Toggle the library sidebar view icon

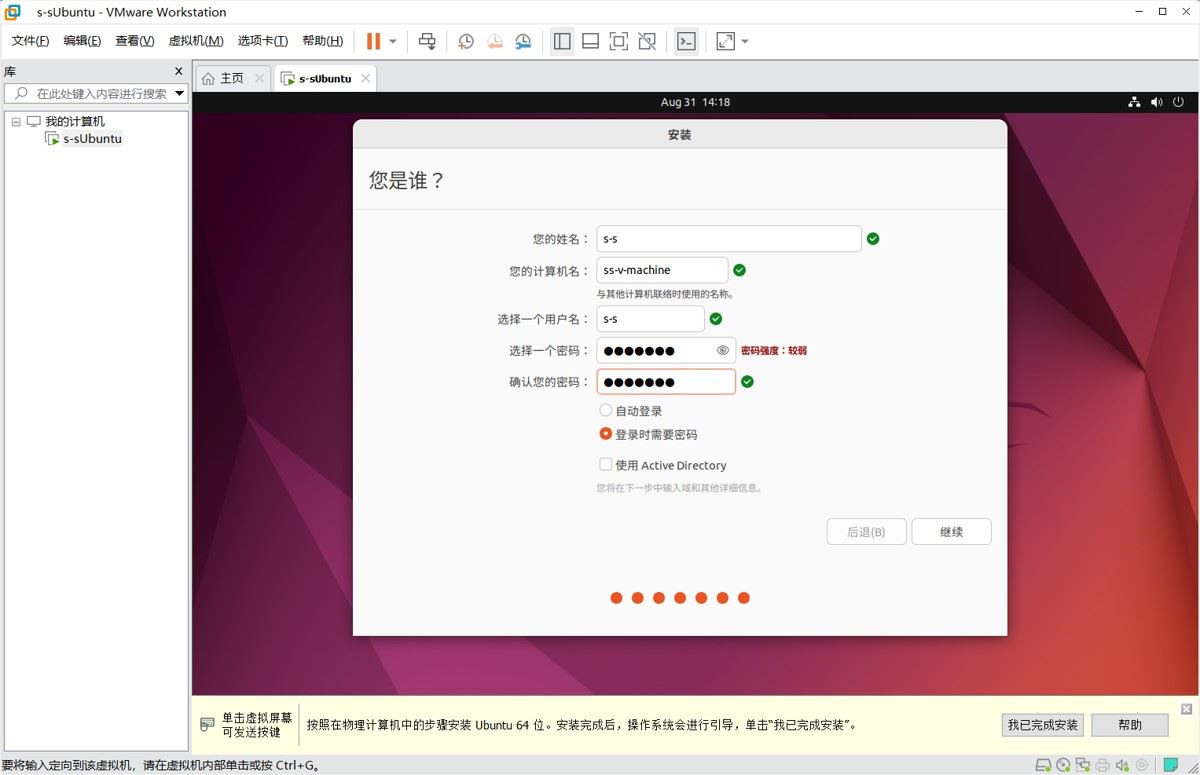[x=562, y=41]
